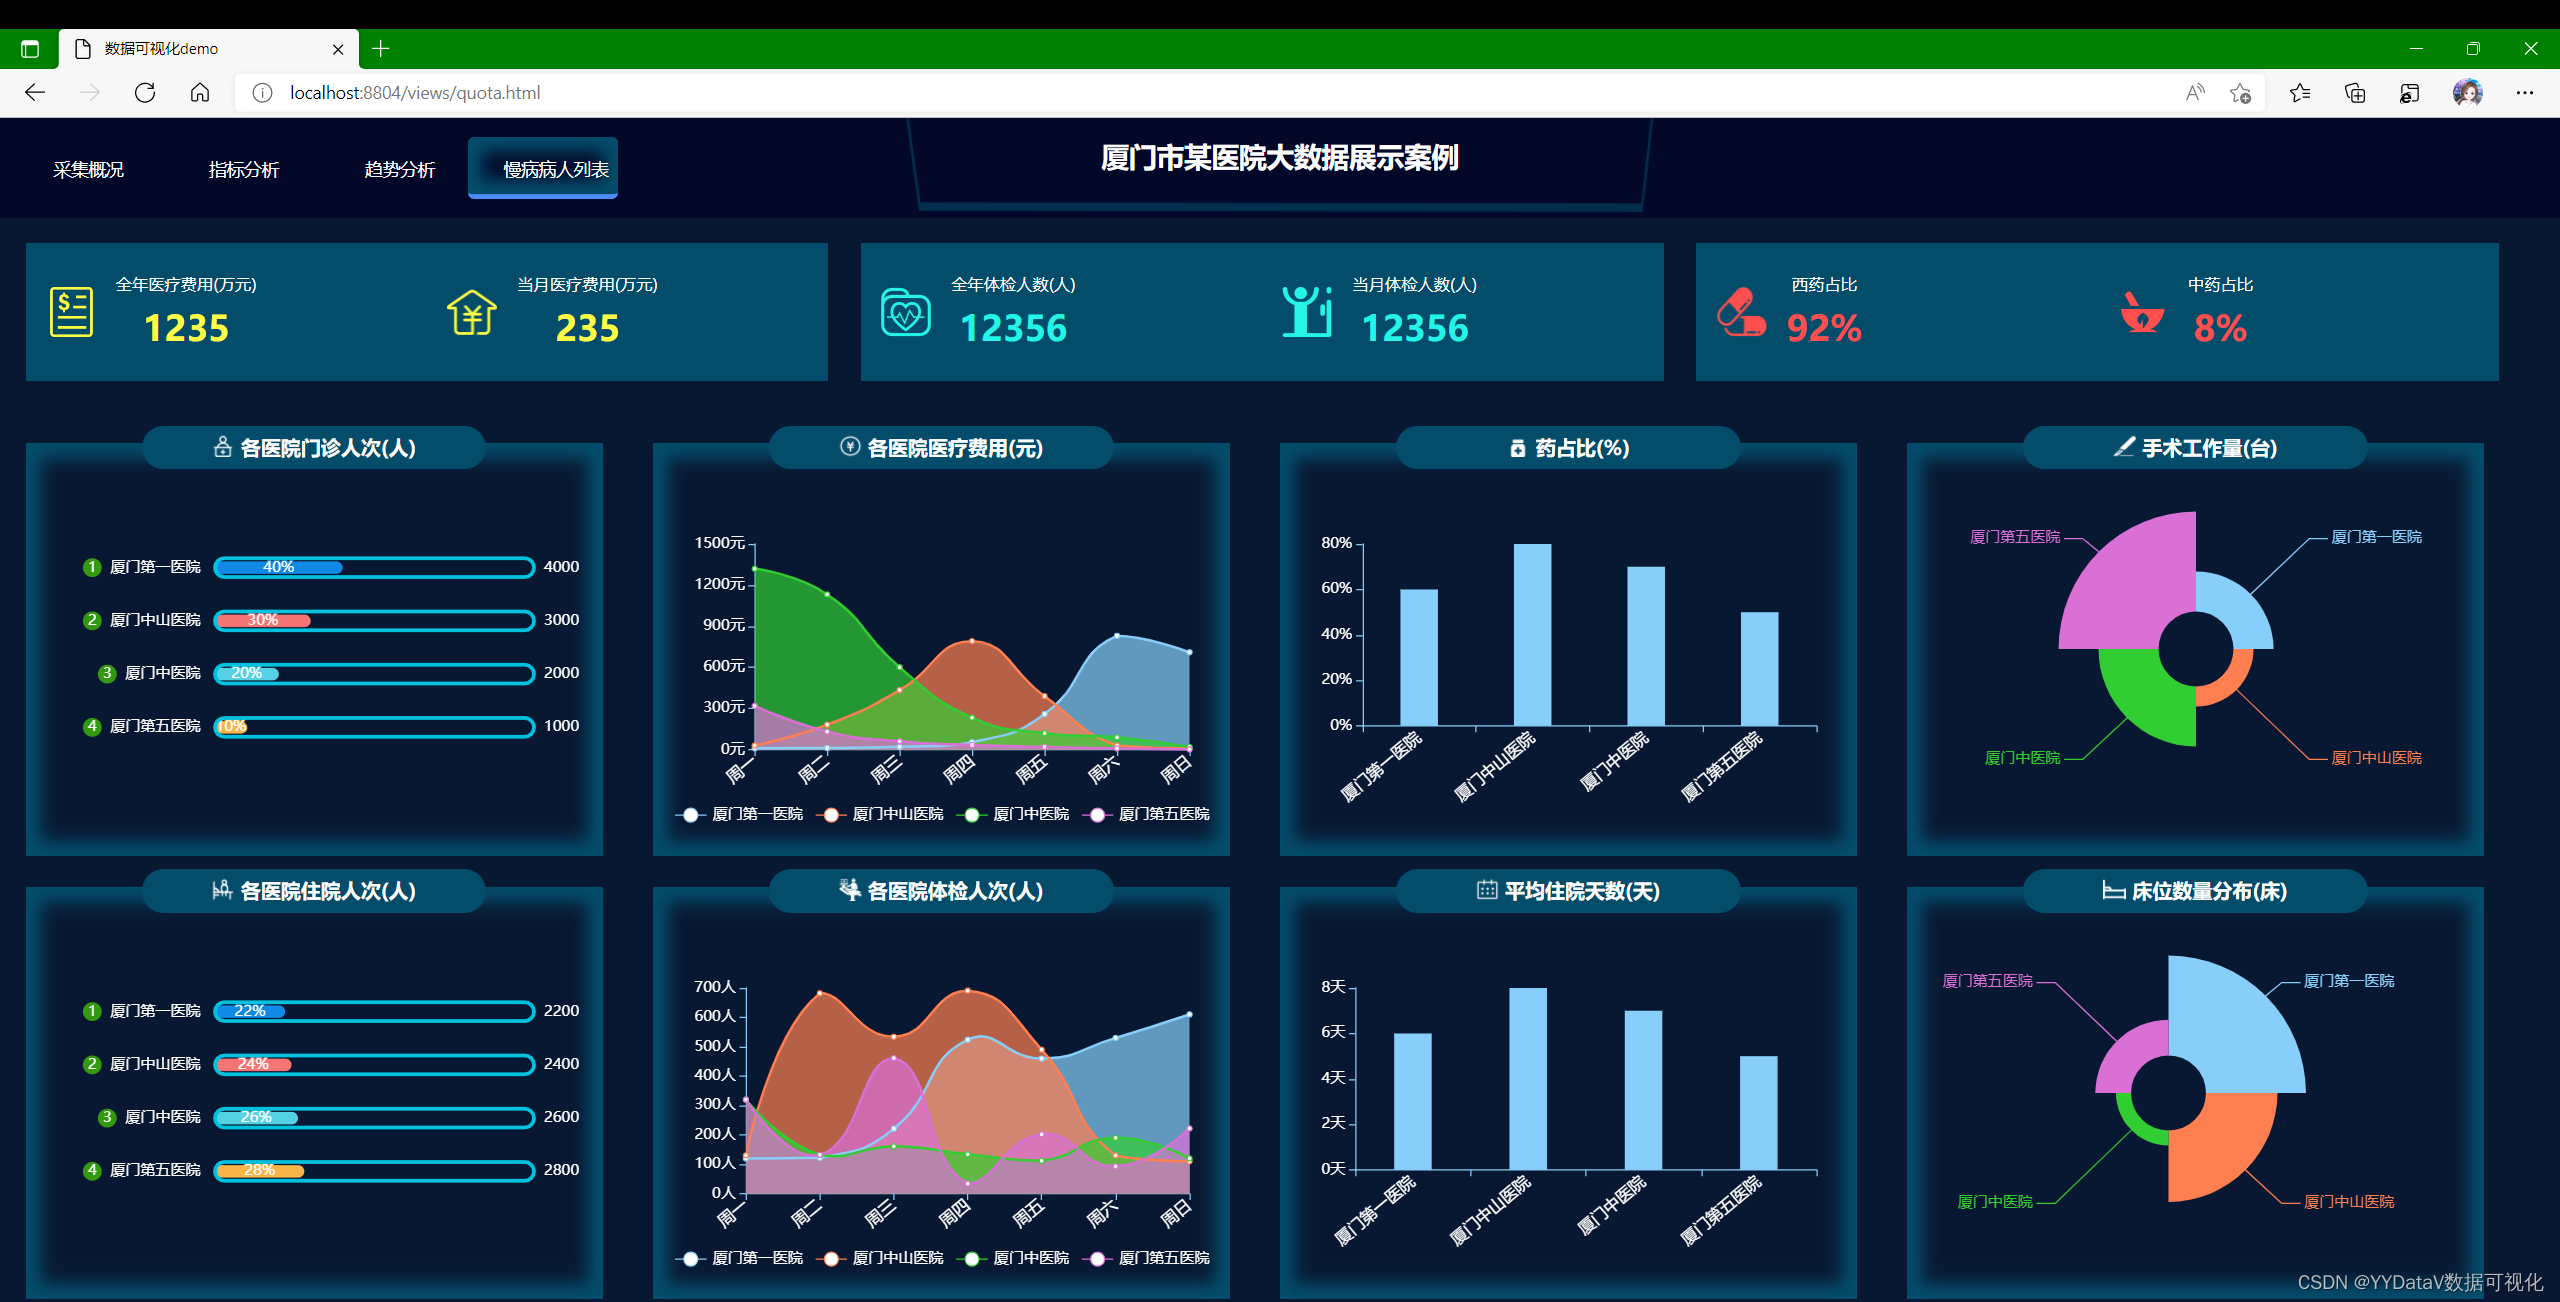Open the vertical tabs dropdown in browser
2560x1302 pixels.
[x=31, y=48]
